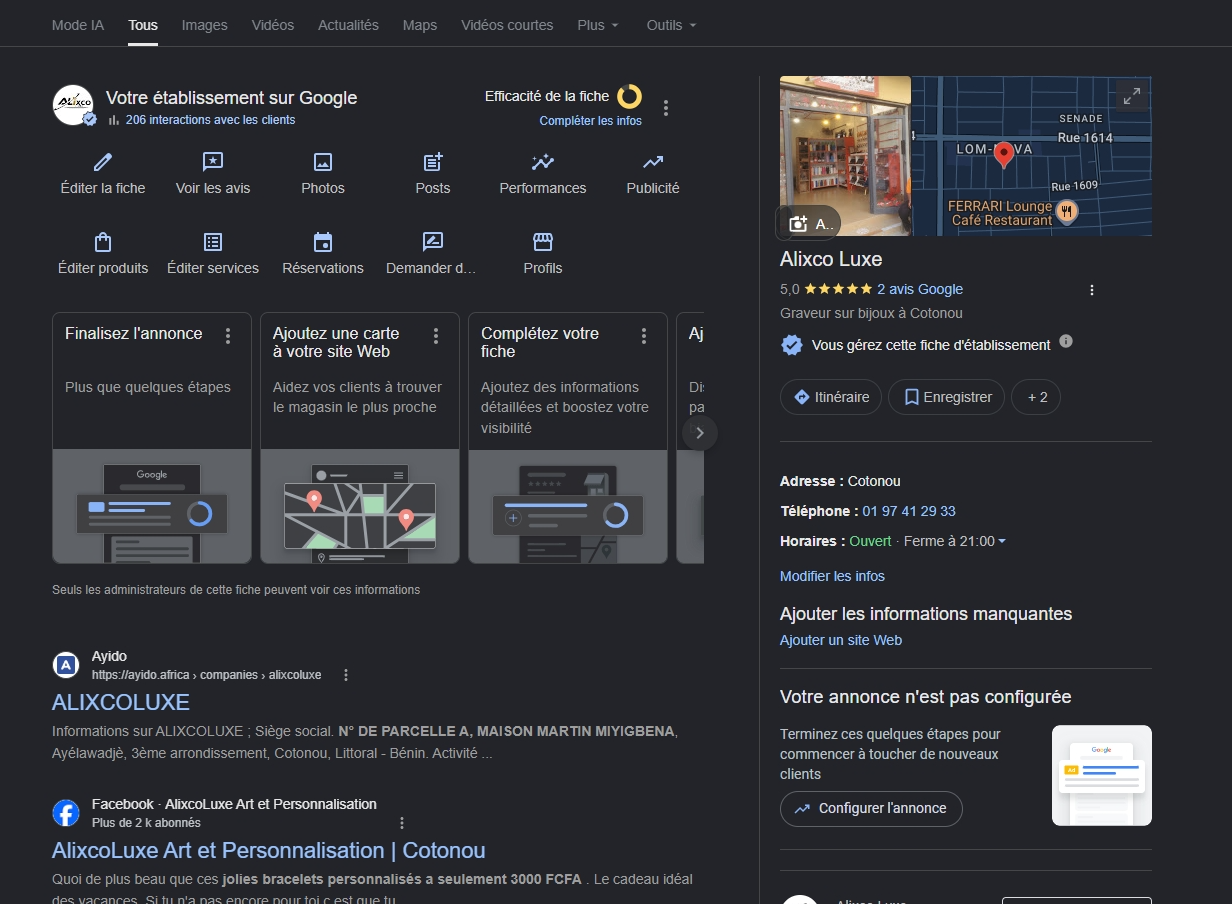Image resolution: width=1232 pixels, height=904 pixels.
Task: Open the 2 avis Google reviews link
Action: point(920,290)
